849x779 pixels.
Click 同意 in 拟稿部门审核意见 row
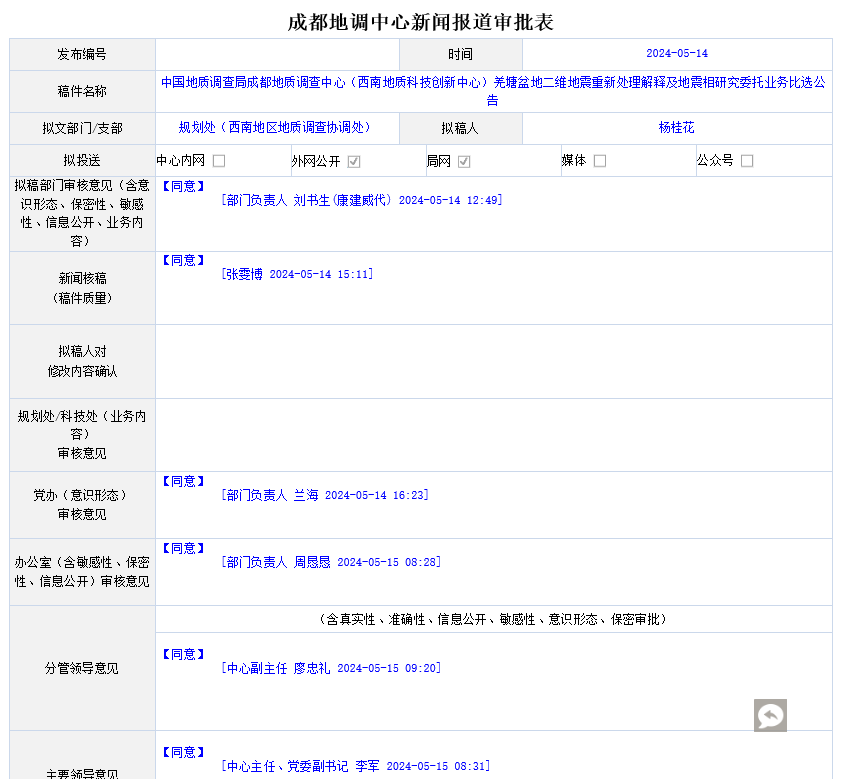coord(184,187)
